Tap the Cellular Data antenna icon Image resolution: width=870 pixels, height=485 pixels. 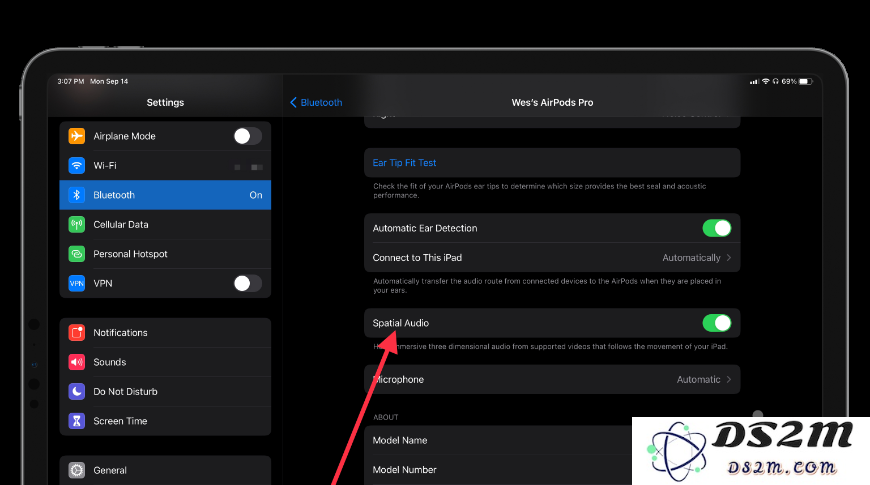pyautogui.click(x=77, y=224)
